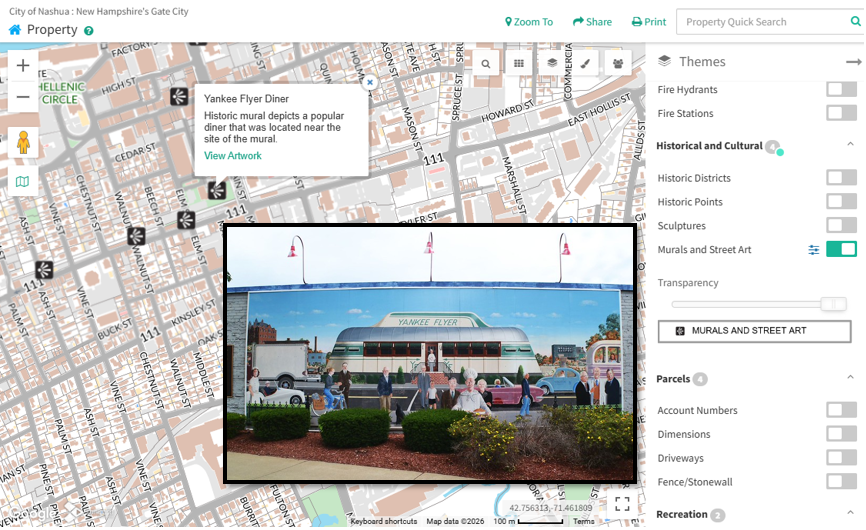Collapse the Themes panel with arrow icon
The width and height of the screenshot is (866, 530).
[853, 62]
